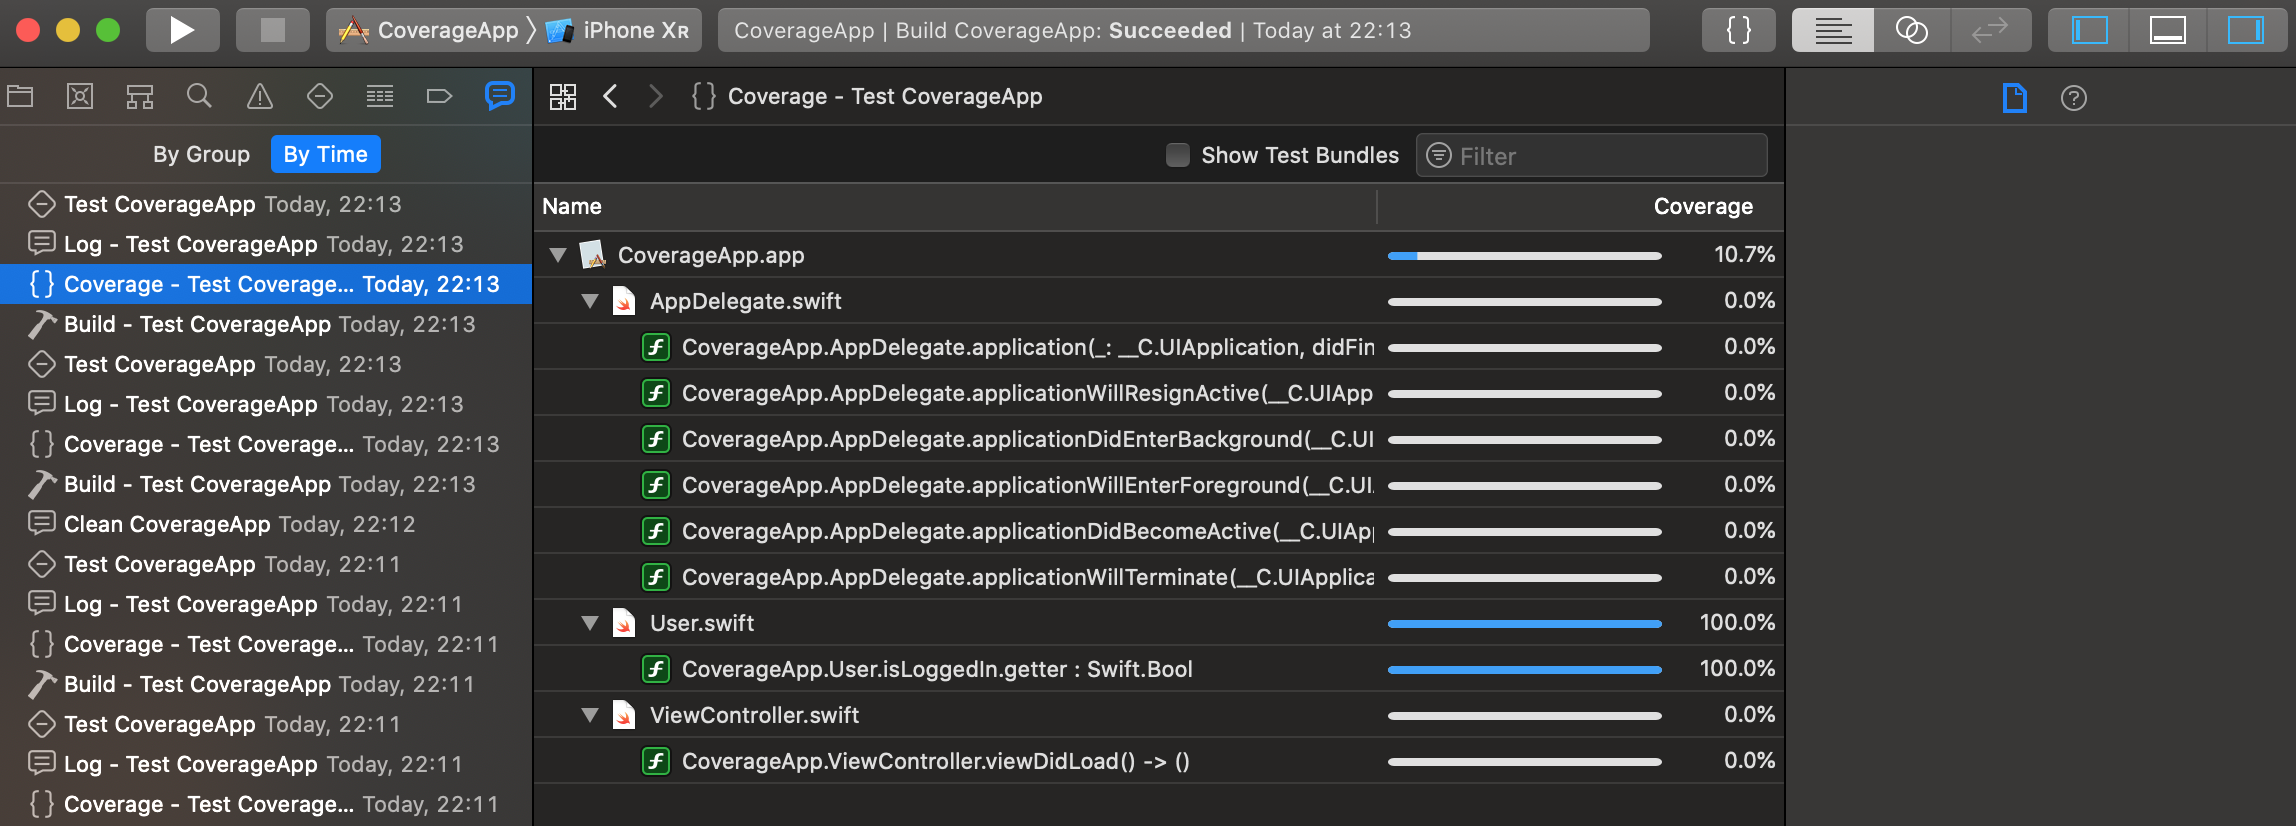Open the first Build - Test CoverageApp 22:11
The image size is (2296, 826).
266,684
